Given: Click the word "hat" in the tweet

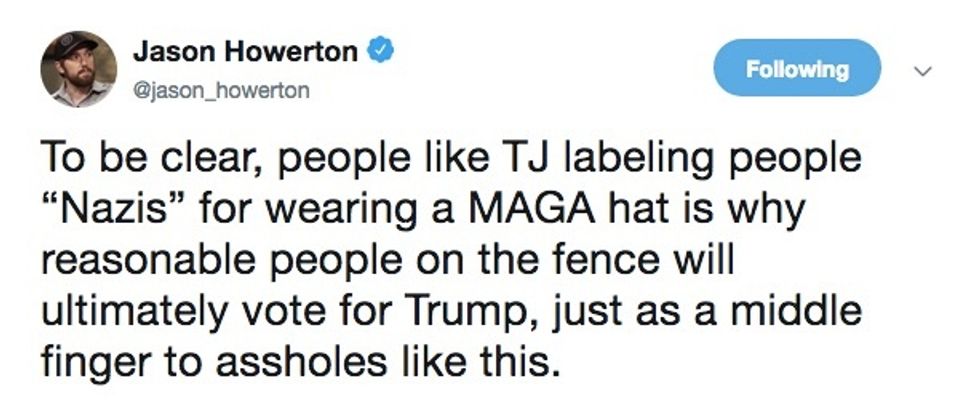Looking at the screenshot, I should click(674, 212).
